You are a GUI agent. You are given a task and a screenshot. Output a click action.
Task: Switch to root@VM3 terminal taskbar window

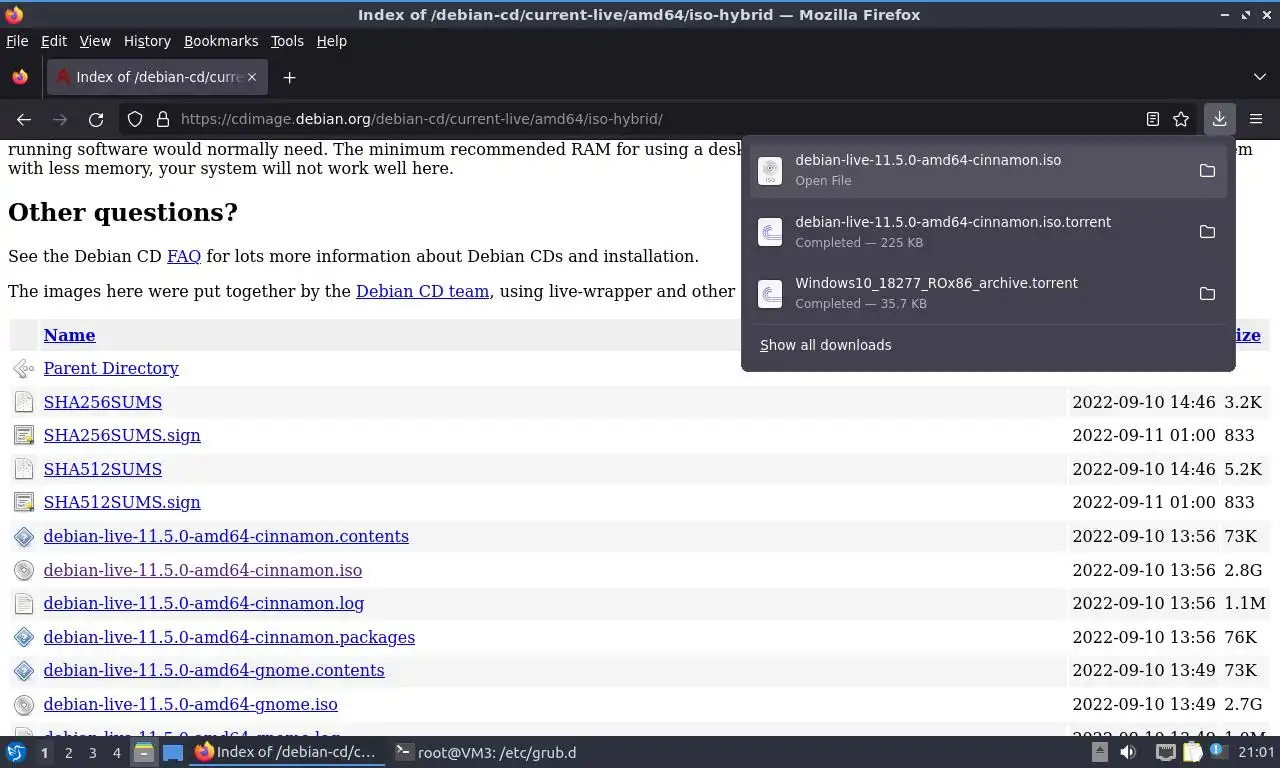coord(485,752)
